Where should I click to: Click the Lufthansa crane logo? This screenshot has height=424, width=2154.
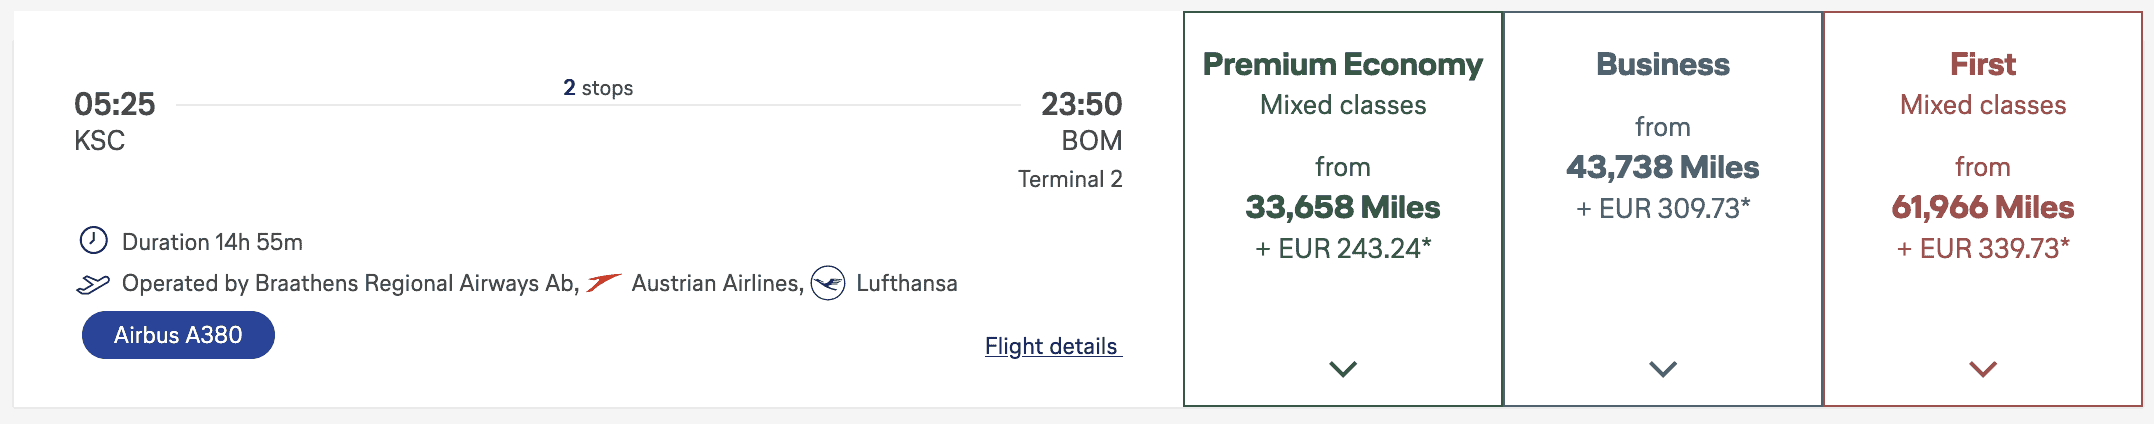click(828, 283)
